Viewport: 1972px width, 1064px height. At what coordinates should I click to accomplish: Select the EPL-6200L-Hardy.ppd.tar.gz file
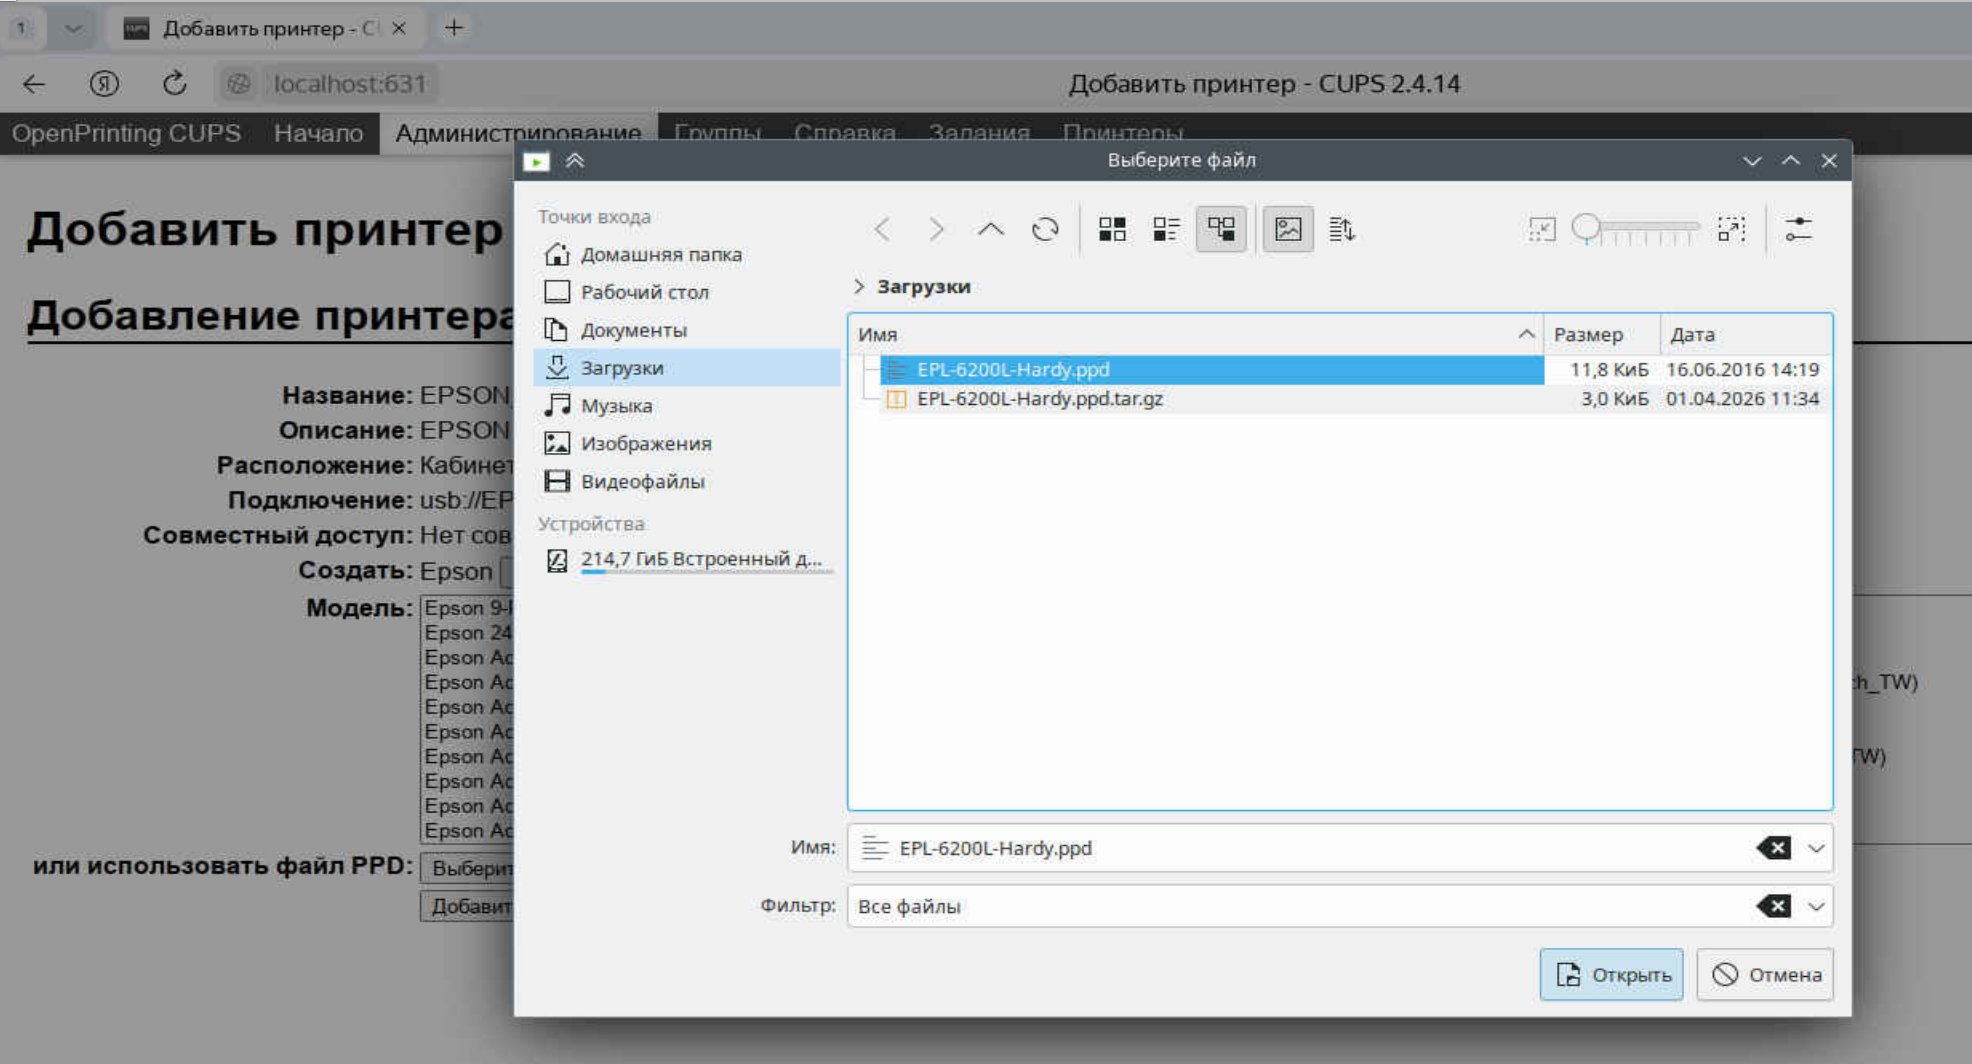pyautogui.click(x=1039, y=398)
